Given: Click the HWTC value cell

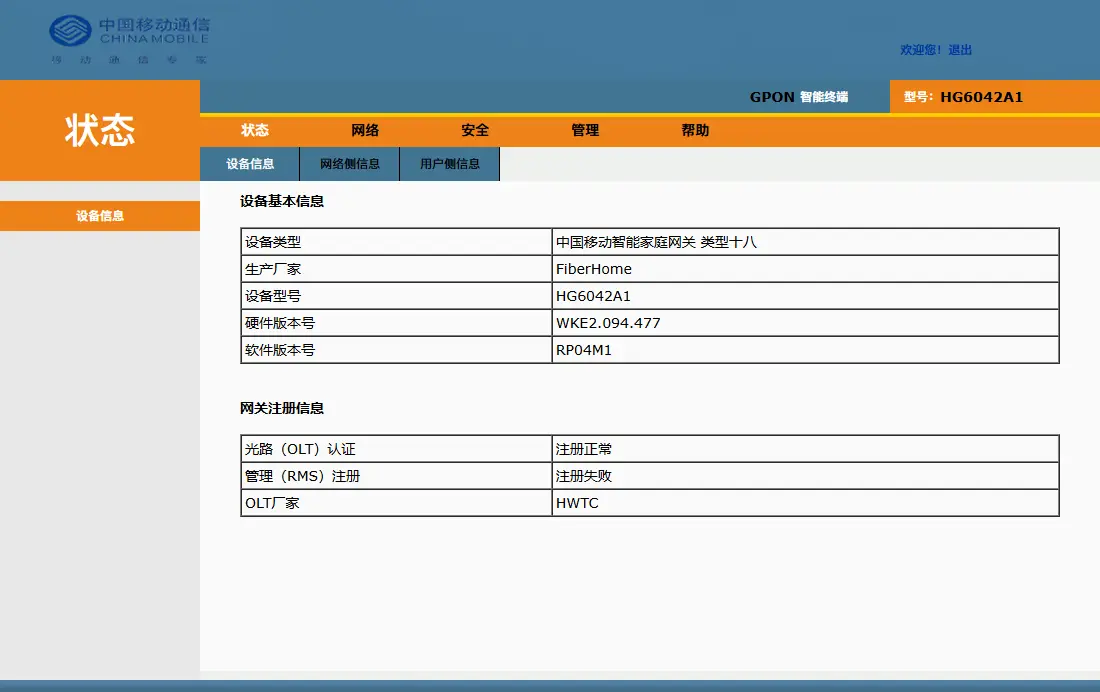Looking at the screenshot, I should (805, 503).
